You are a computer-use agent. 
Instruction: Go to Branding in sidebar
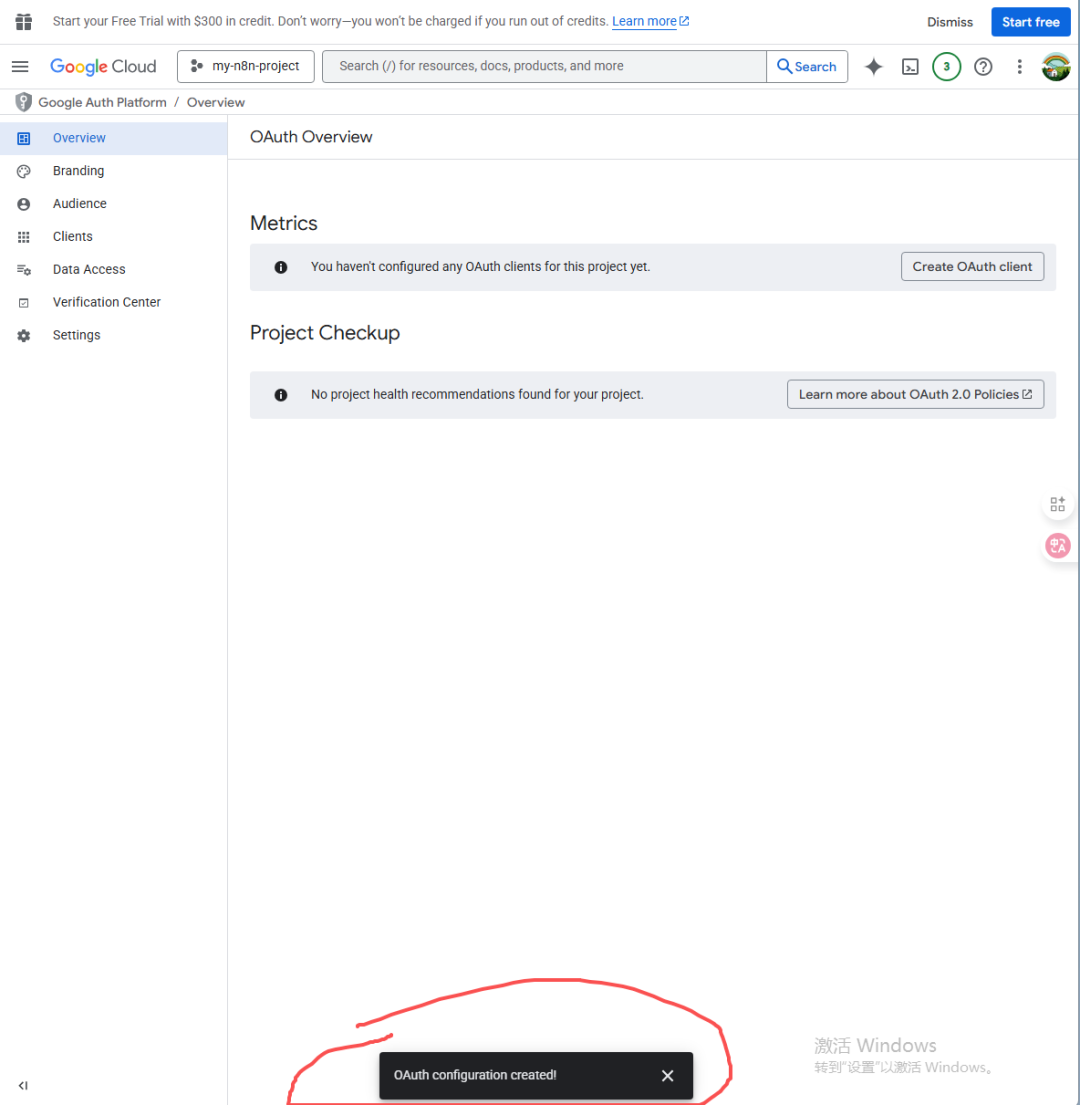78,171
